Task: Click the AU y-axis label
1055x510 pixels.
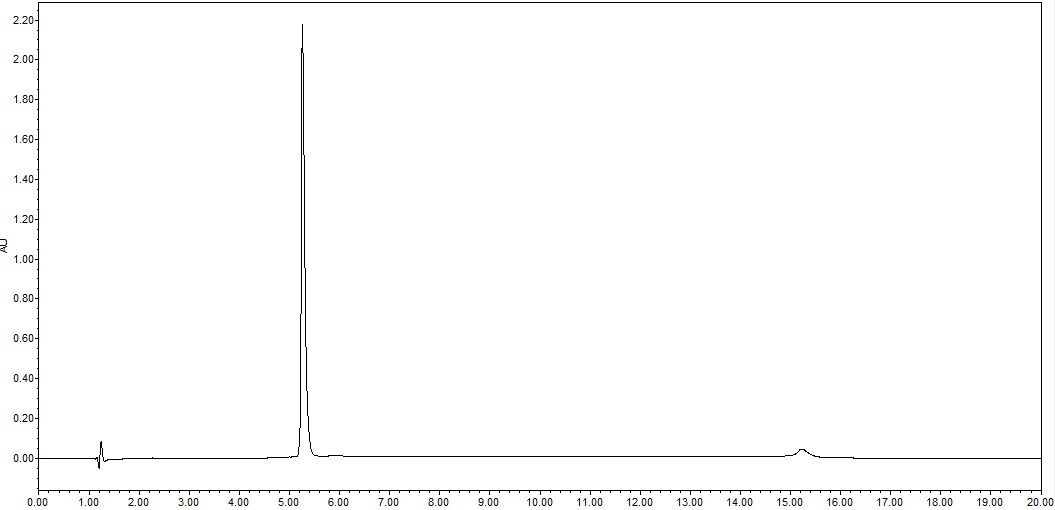Action: click(5, 244)
